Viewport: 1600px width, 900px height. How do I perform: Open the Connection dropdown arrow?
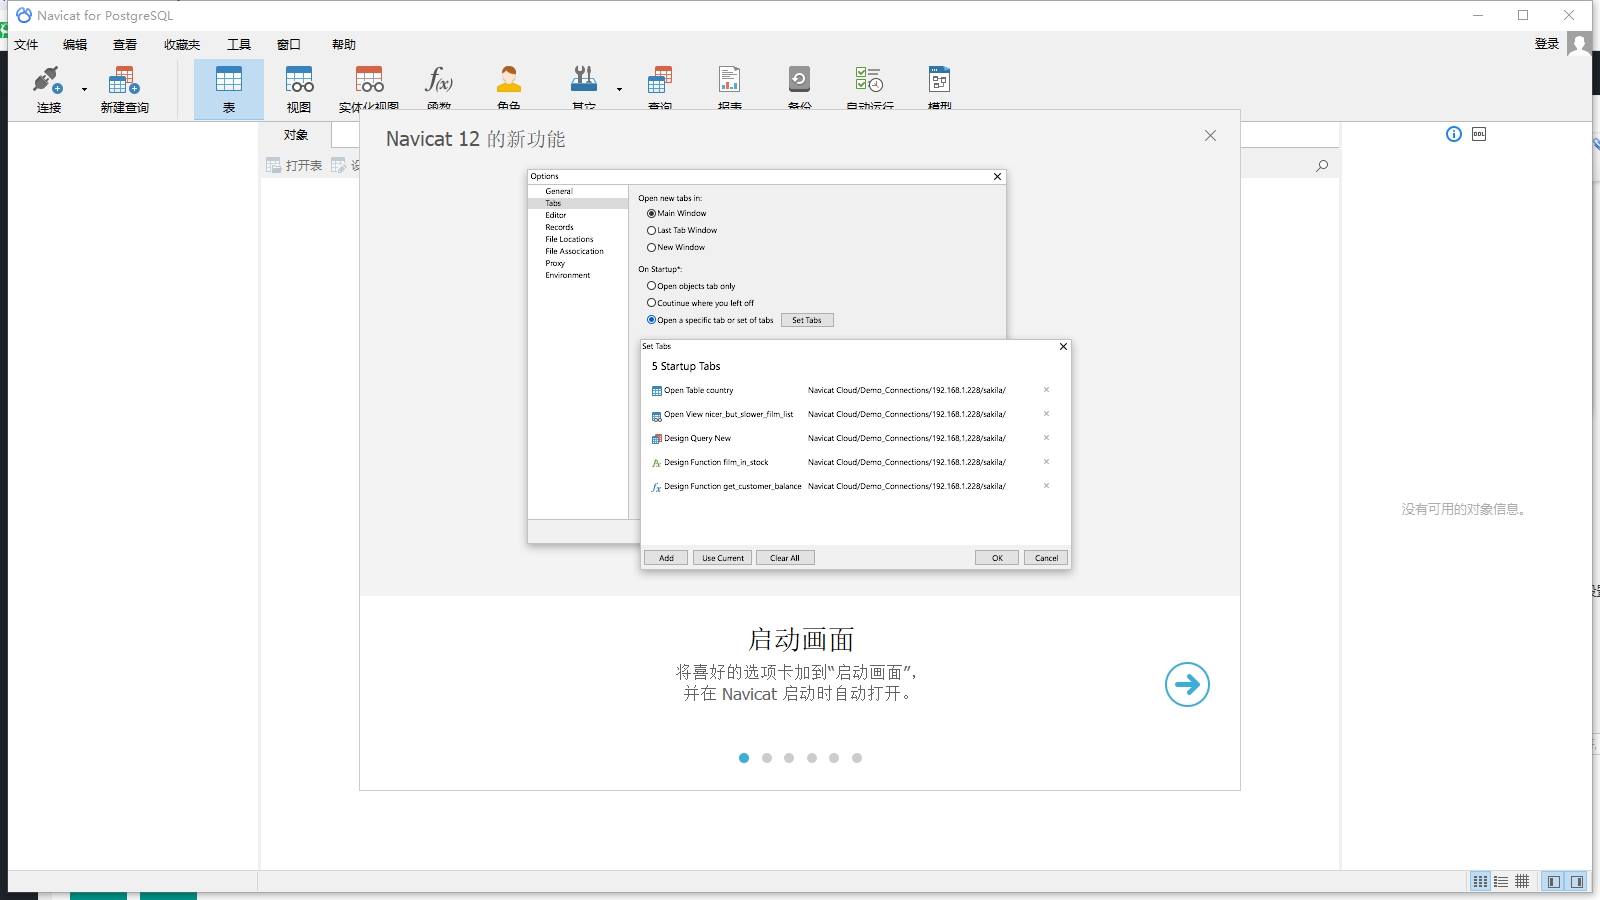(x=84, y=90)
